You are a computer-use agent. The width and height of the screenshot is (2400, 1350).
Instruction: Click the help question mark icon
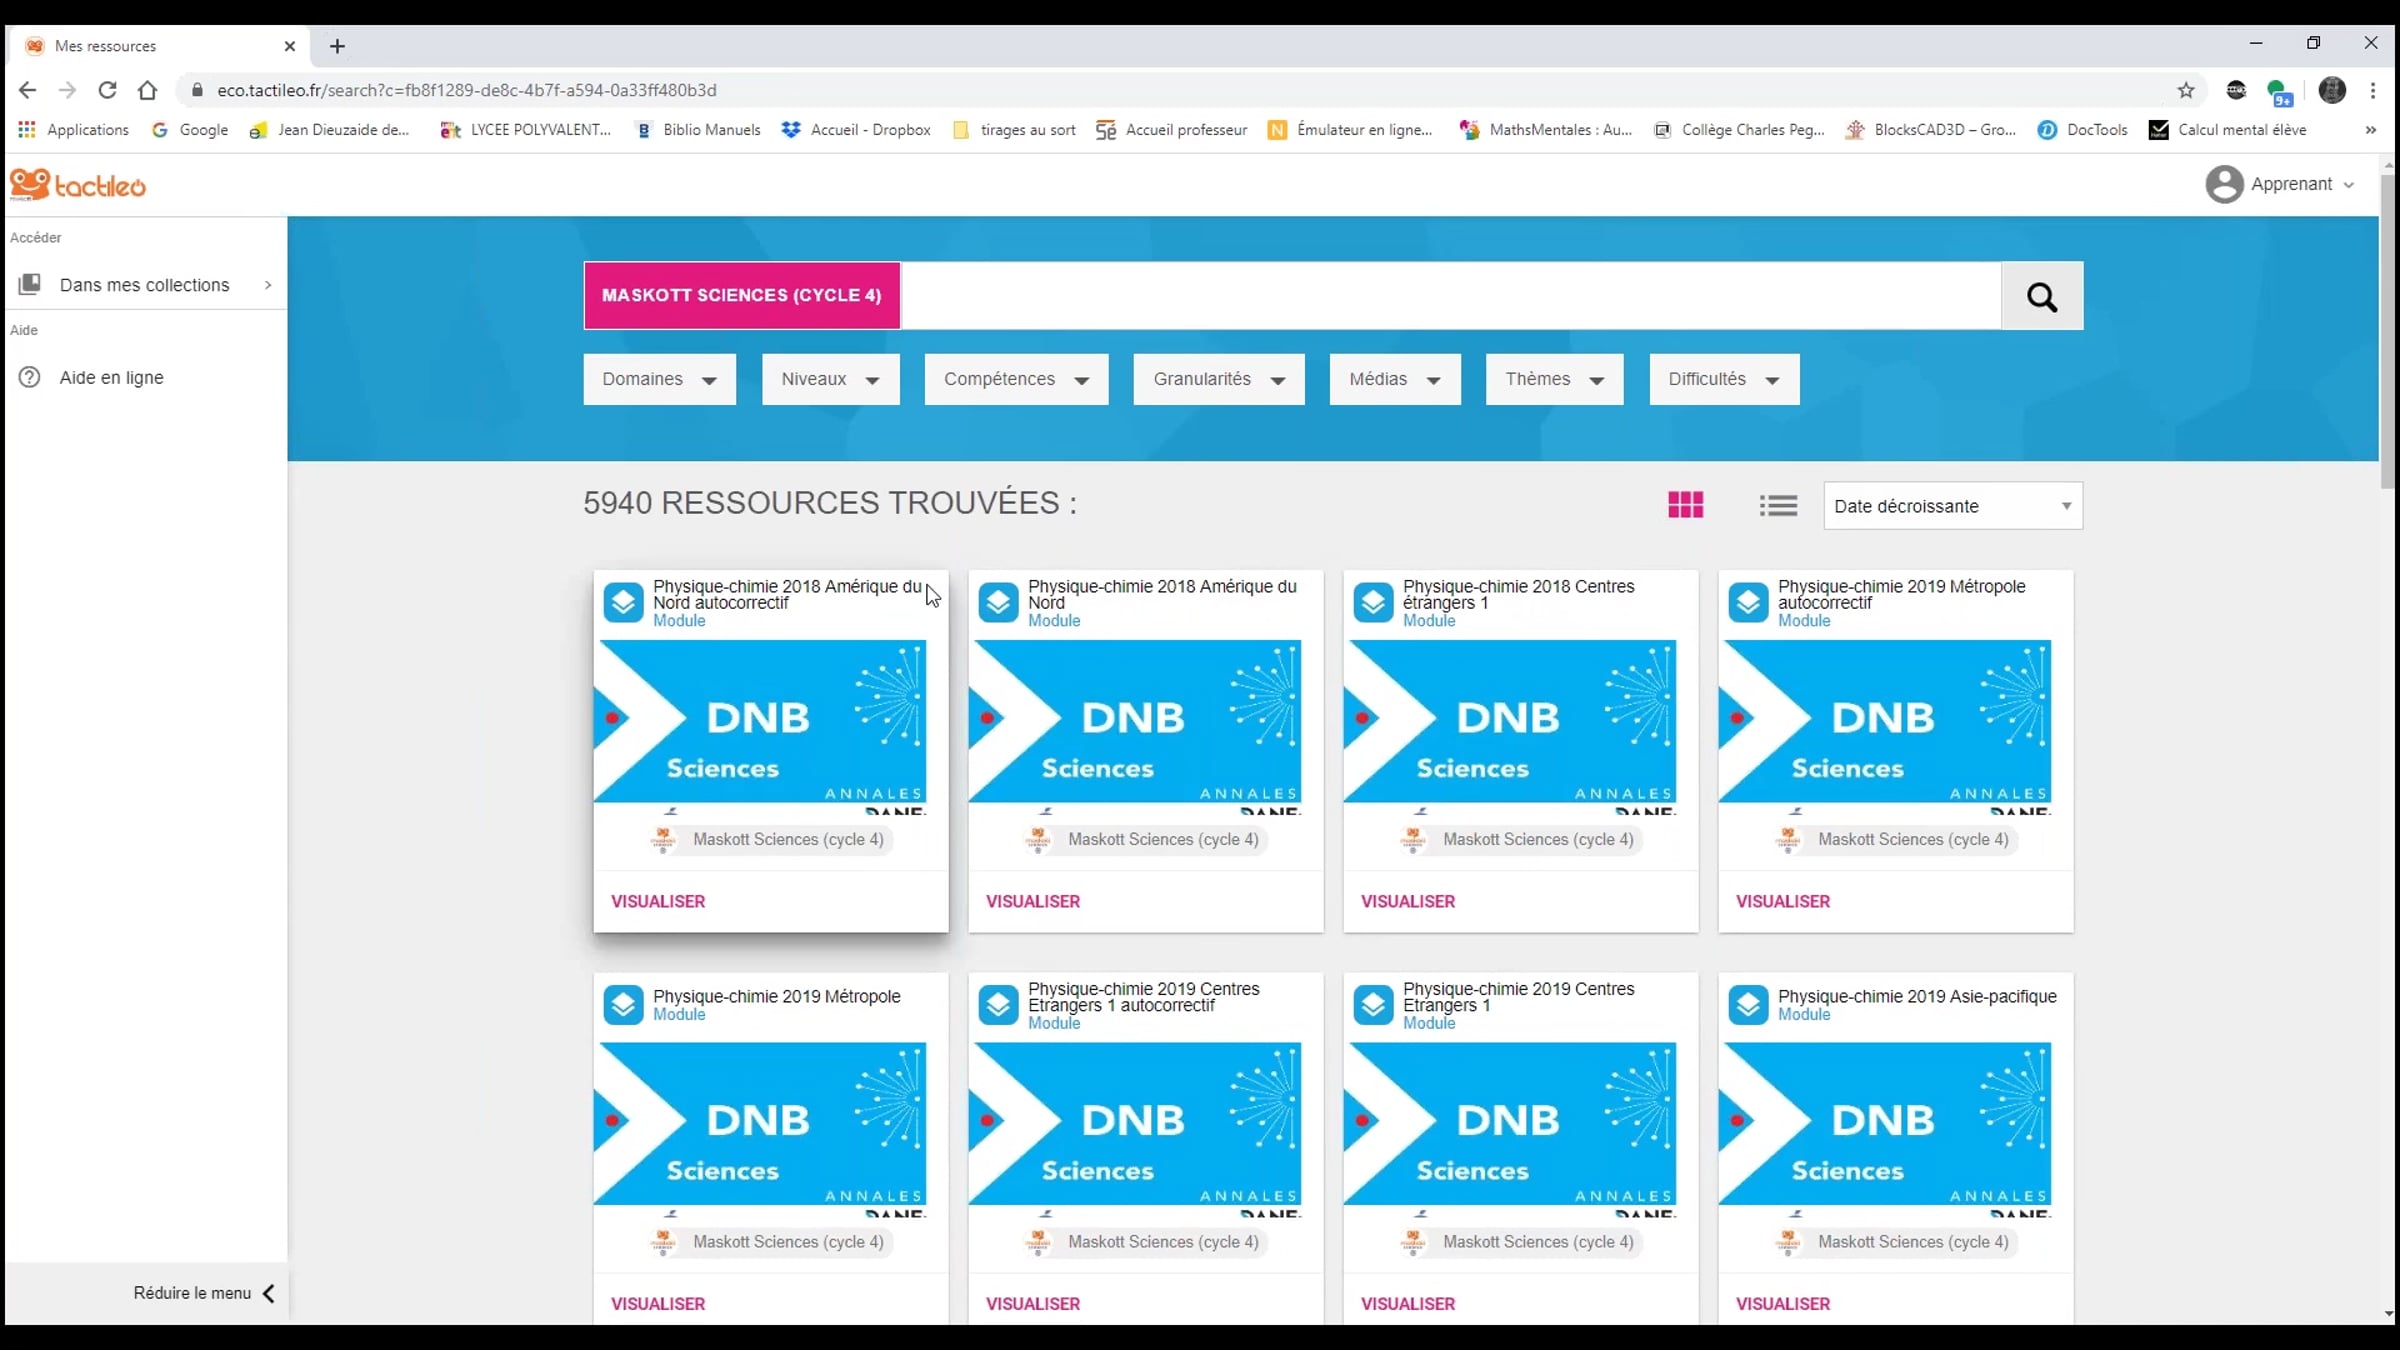30,377
